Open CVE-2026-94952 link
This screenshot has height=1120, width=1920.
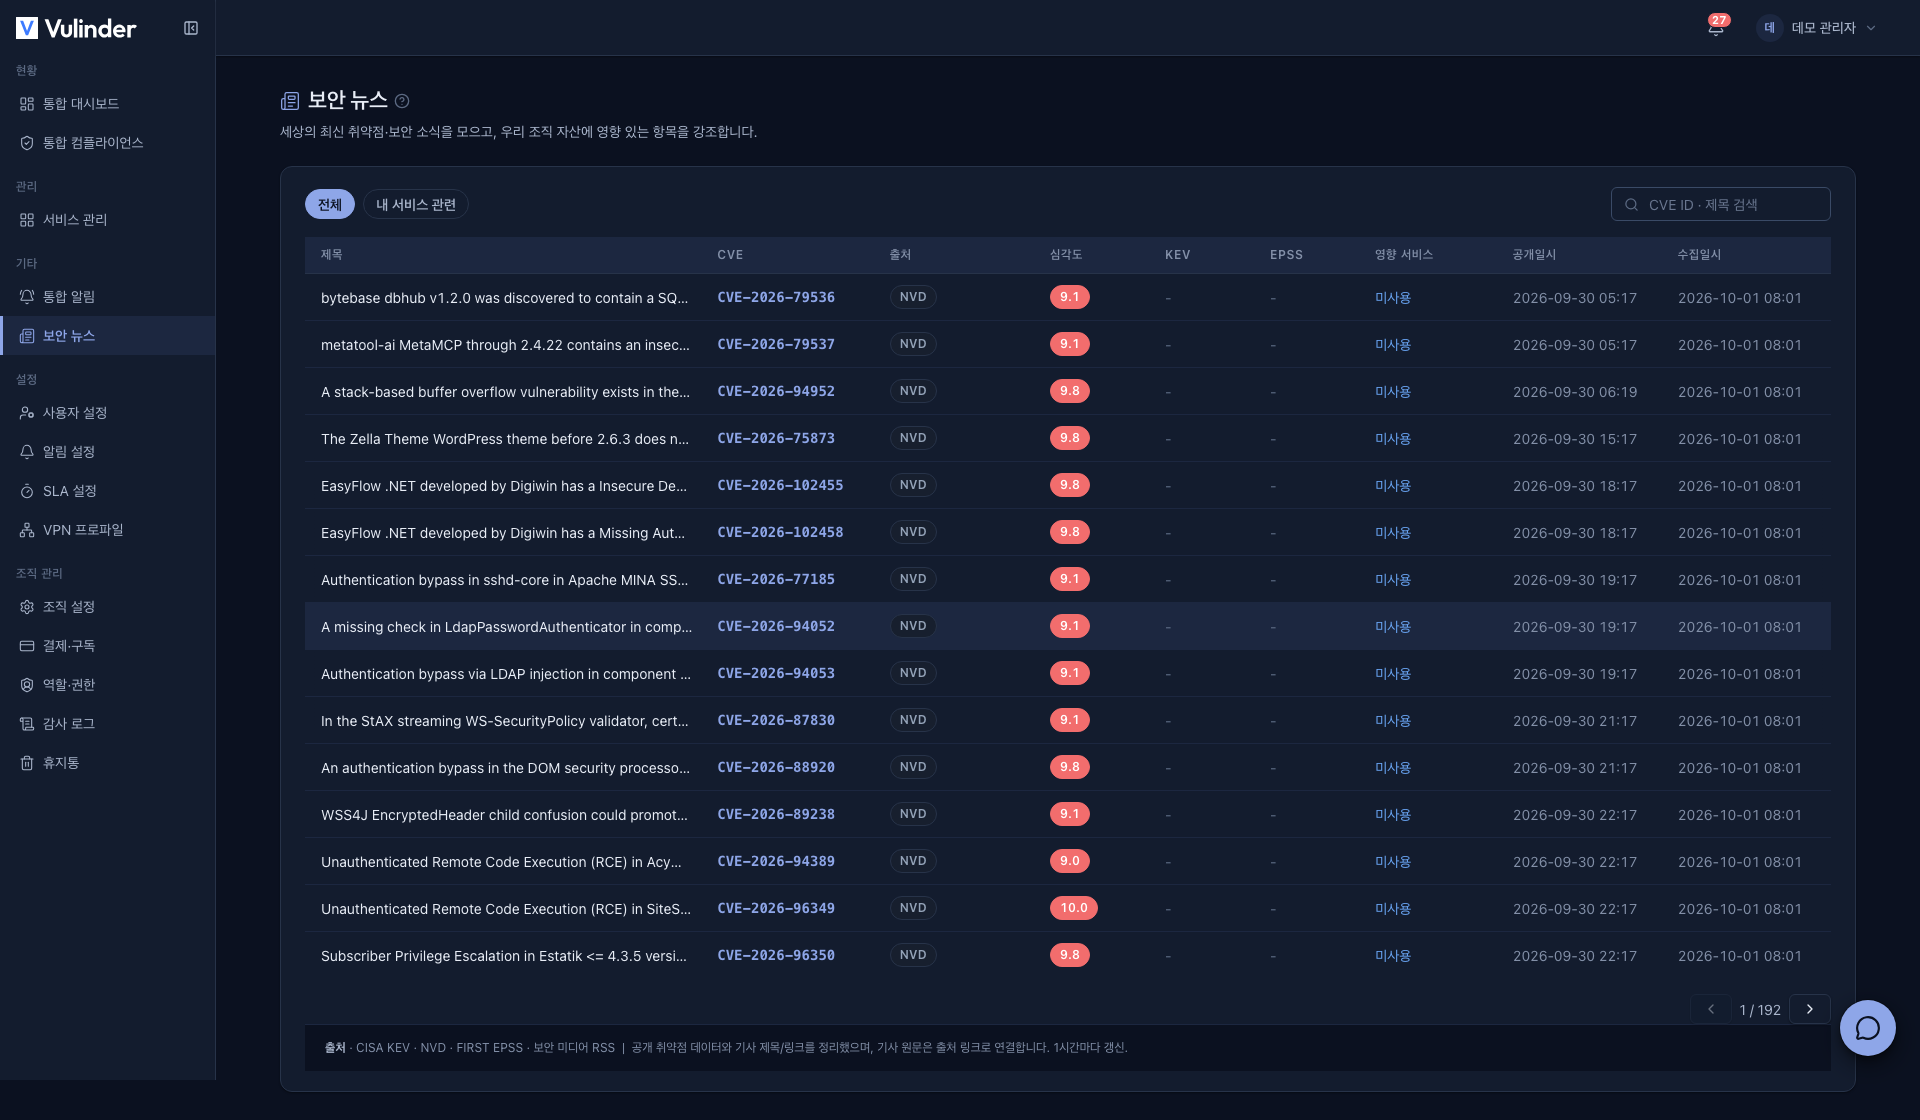[x=776, y=392]
